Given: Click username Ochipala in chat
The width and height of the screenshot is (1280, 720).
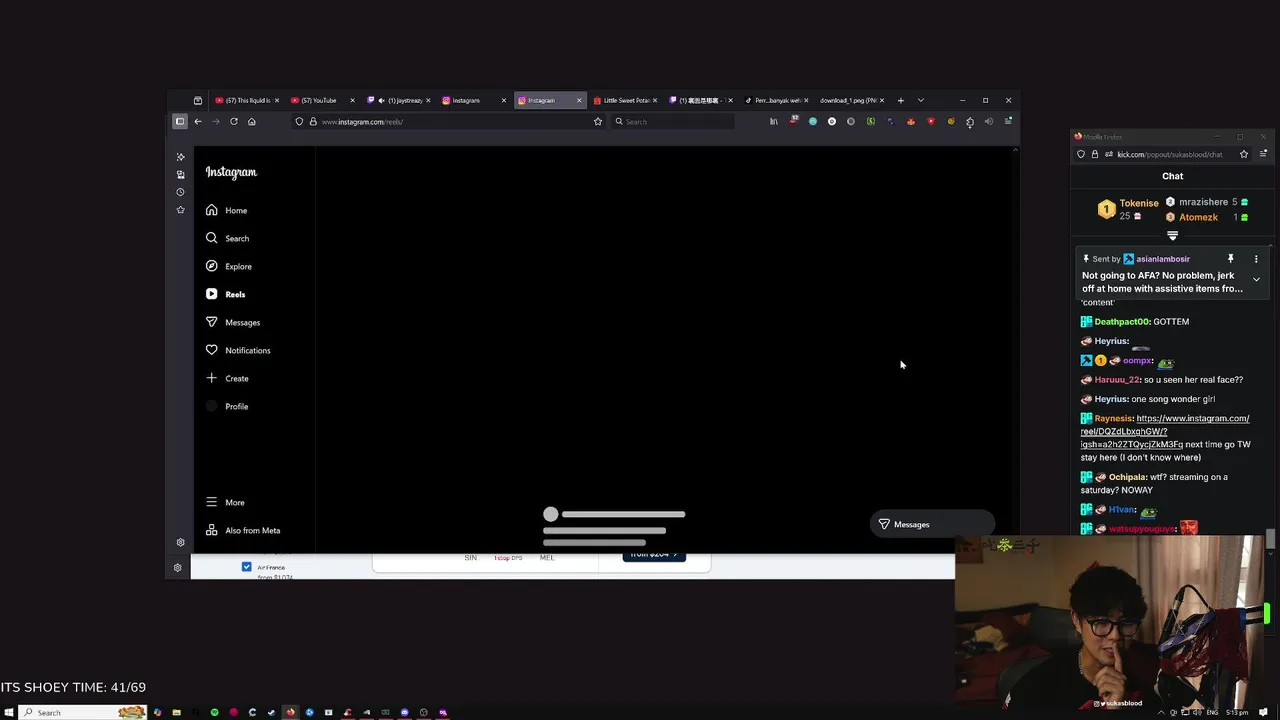Looking at the screenshot, I should (x=1126, y=477).
